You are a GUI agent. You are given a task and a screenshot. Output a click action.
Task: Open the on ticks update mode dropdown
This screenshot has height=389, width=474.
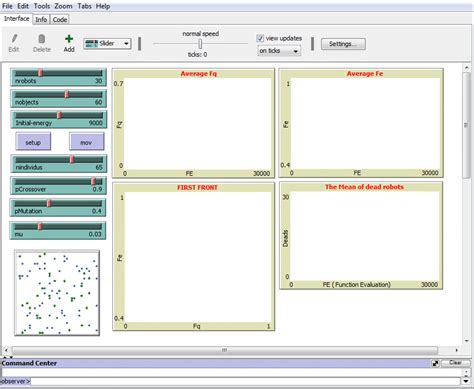coord(279,51)
